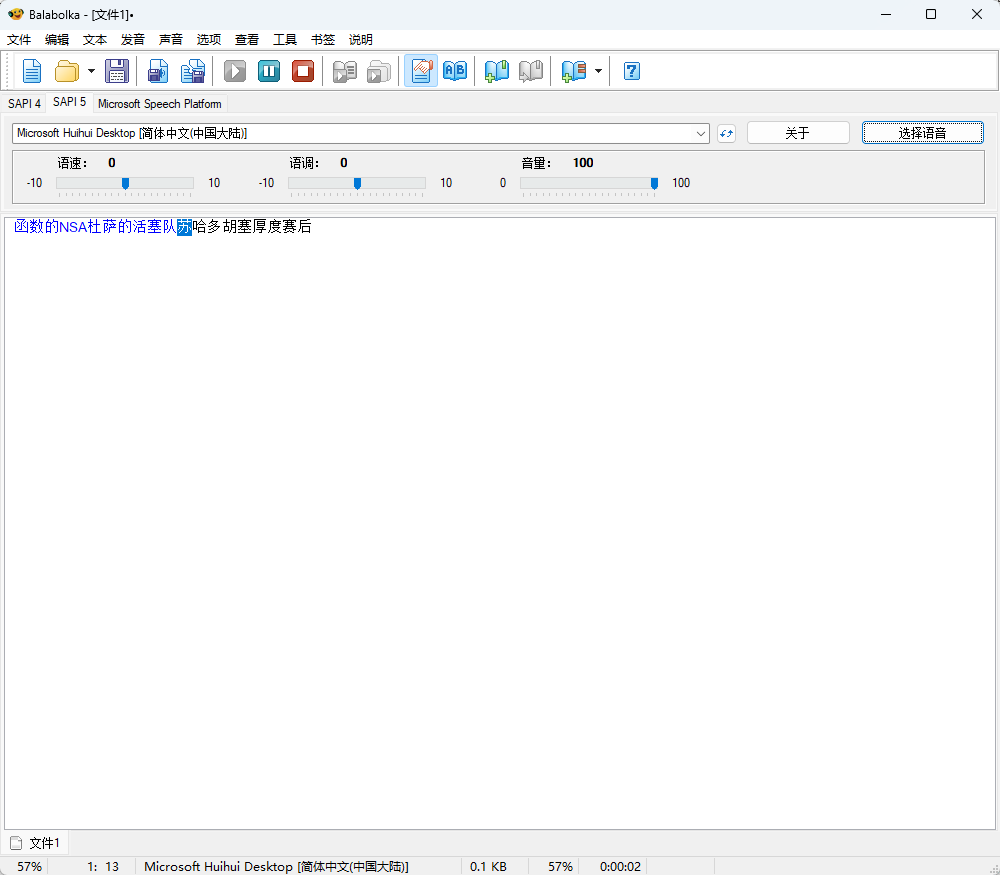The width and height of the screenshot is (1000, 875).
Task: Click the voice name in the status bar
Action: pyautogui.click(x=276, y=867)
